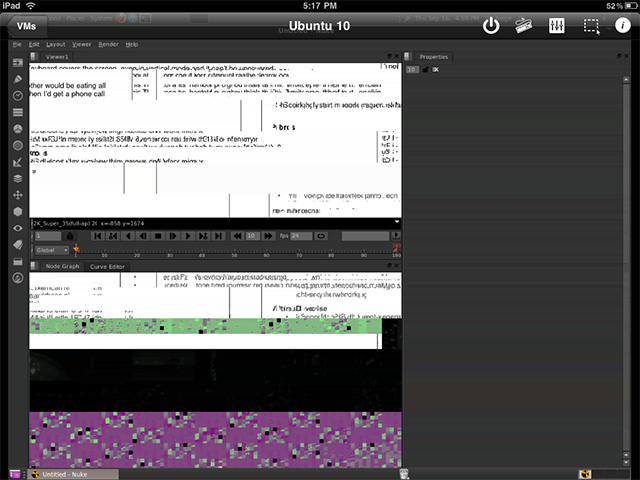Open the Render menu

[x=108, y=44]
